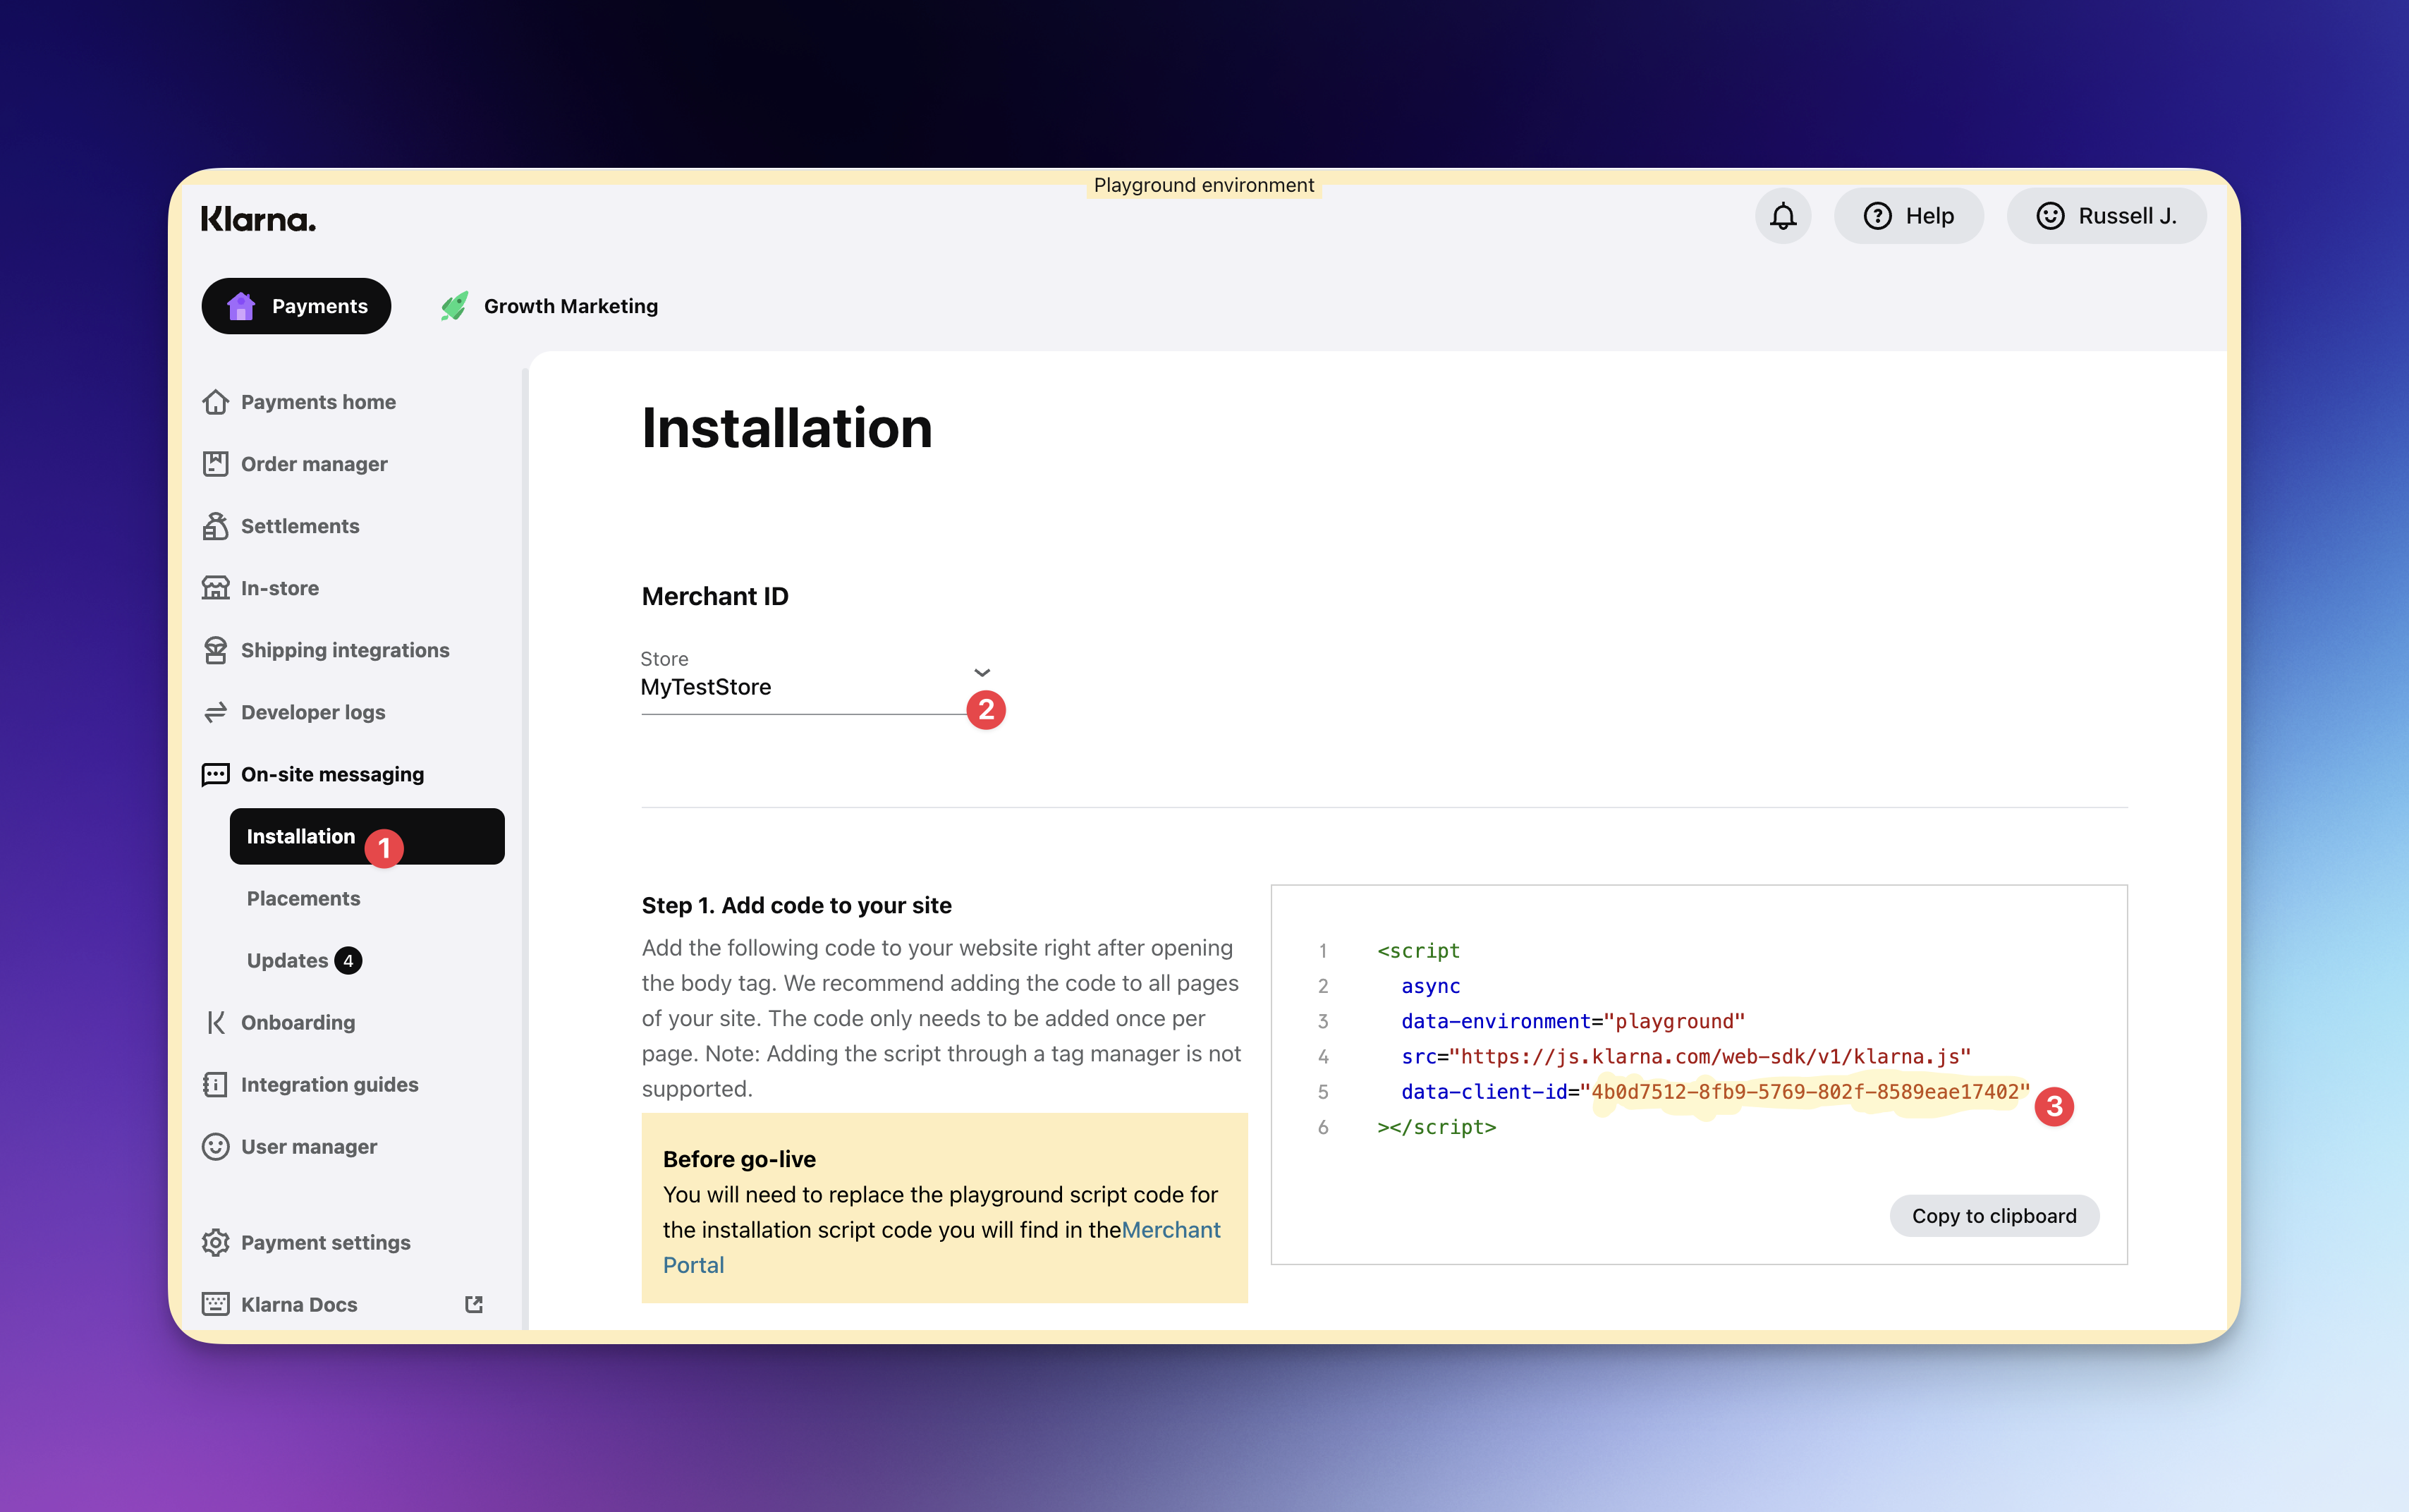
Task: Open Shipping integrations in the sidebar
Action: tap(344, 650)
